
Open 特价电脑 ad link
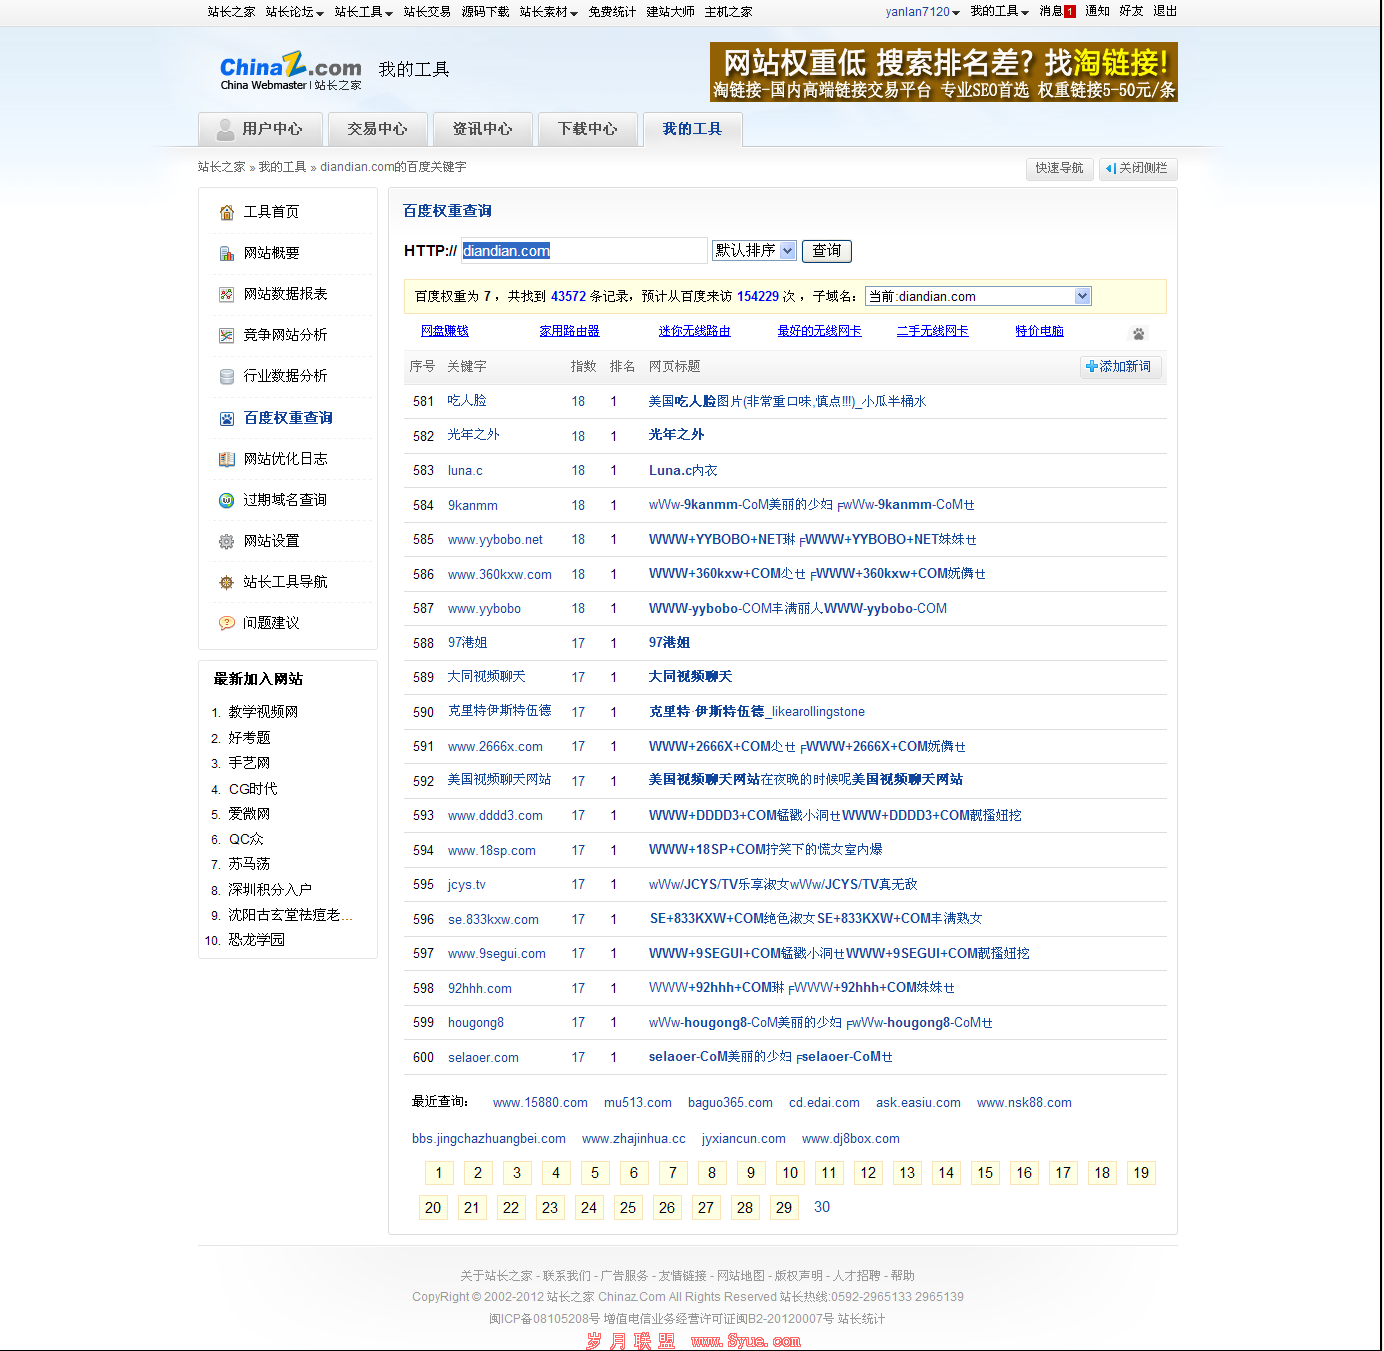click(x=1040, y=331)
